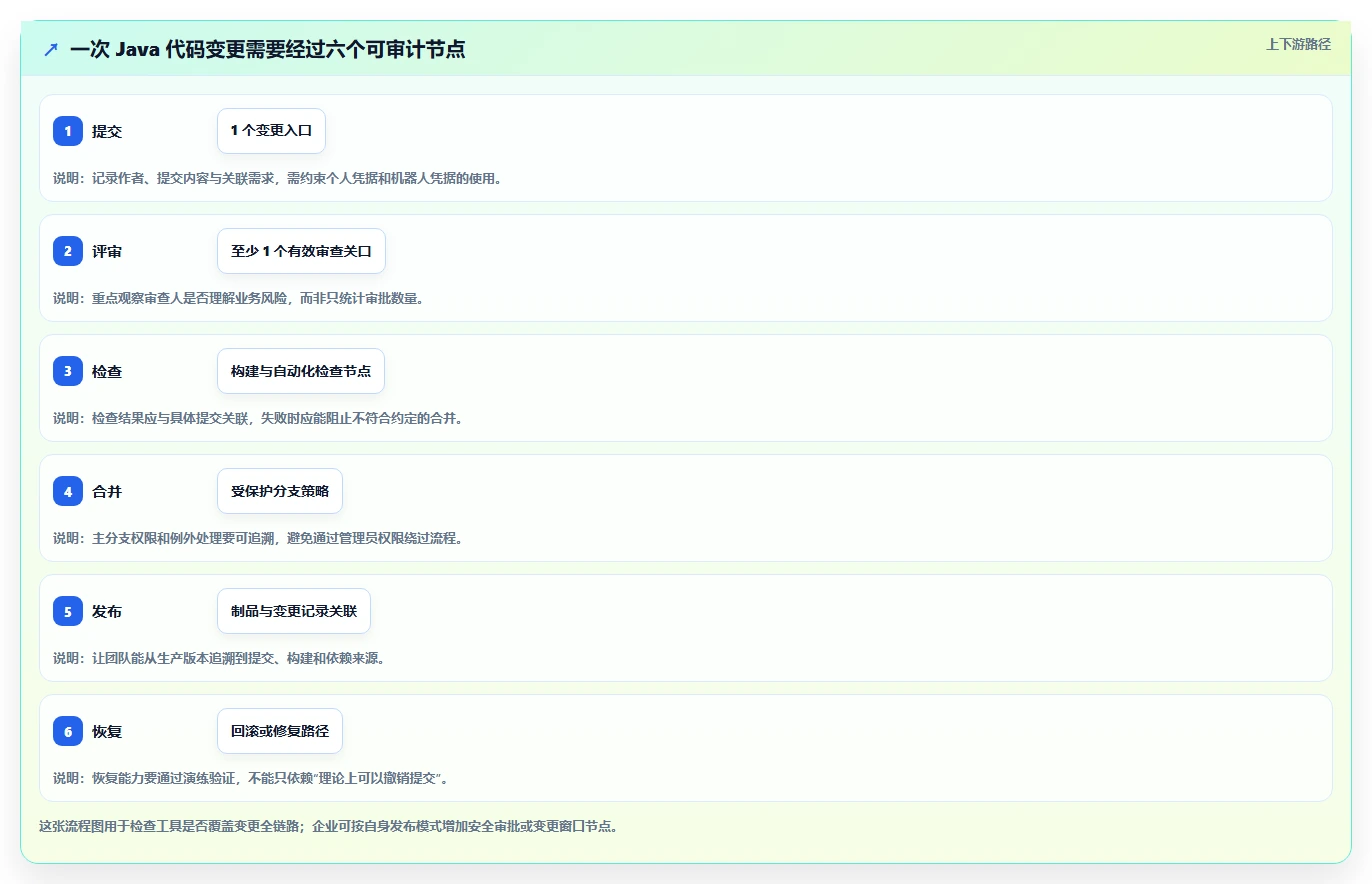
Task: Select the 回滚或修复路径 chip
Action: (280, 731)
